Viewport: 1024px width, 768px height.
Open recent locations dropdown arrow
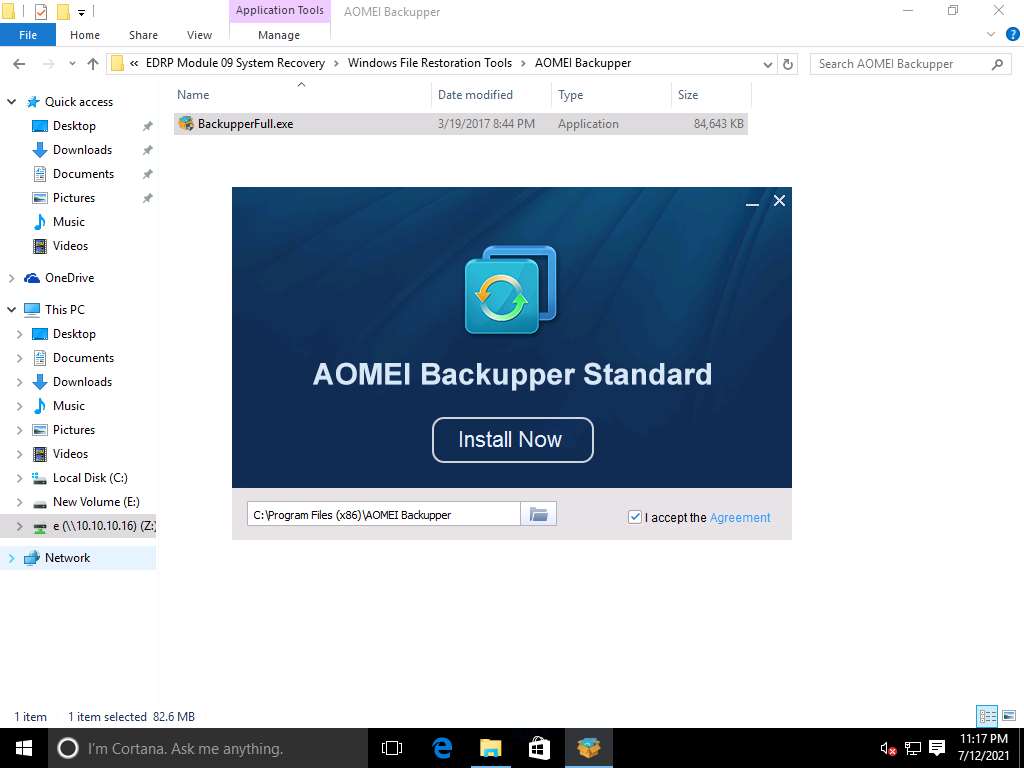(x=72, y=63)
